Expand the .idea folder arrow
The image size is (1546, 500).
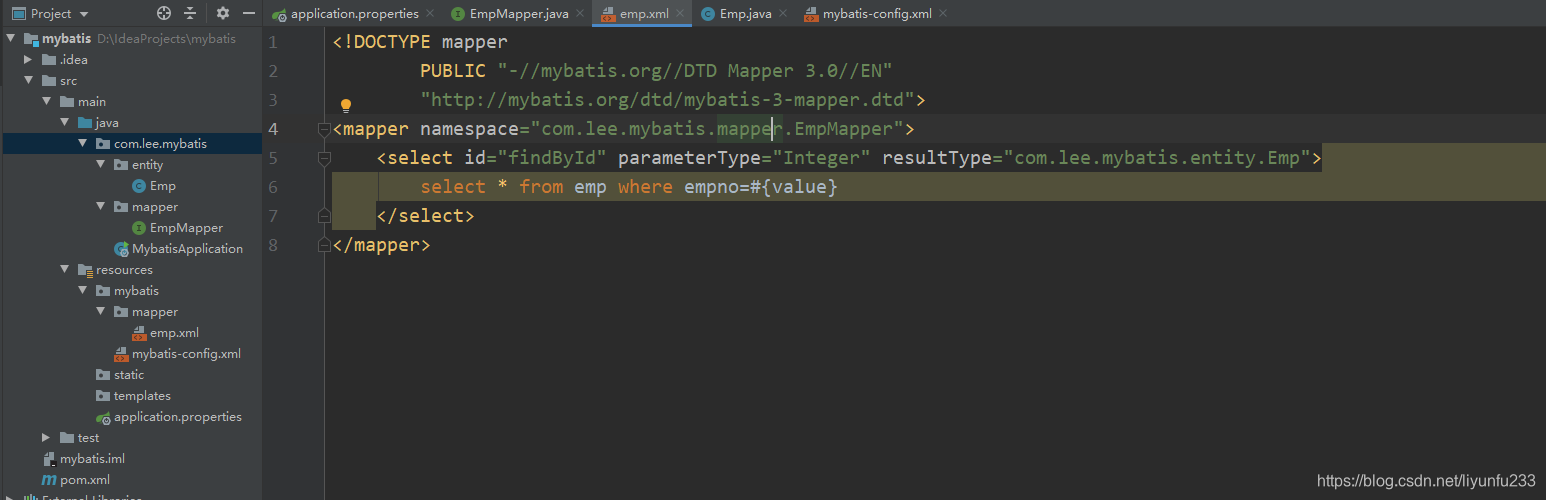[29, 60]
